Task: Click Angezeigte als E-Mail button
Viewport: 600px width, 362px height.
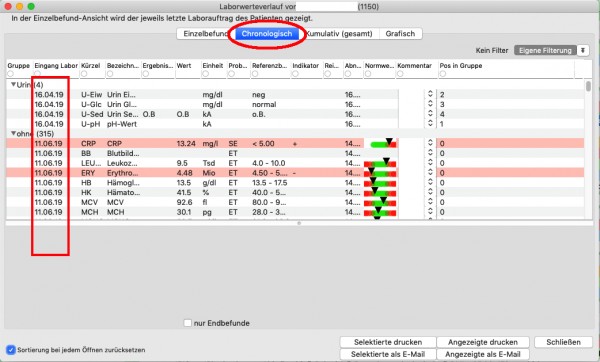Action: tap(483, 354)
